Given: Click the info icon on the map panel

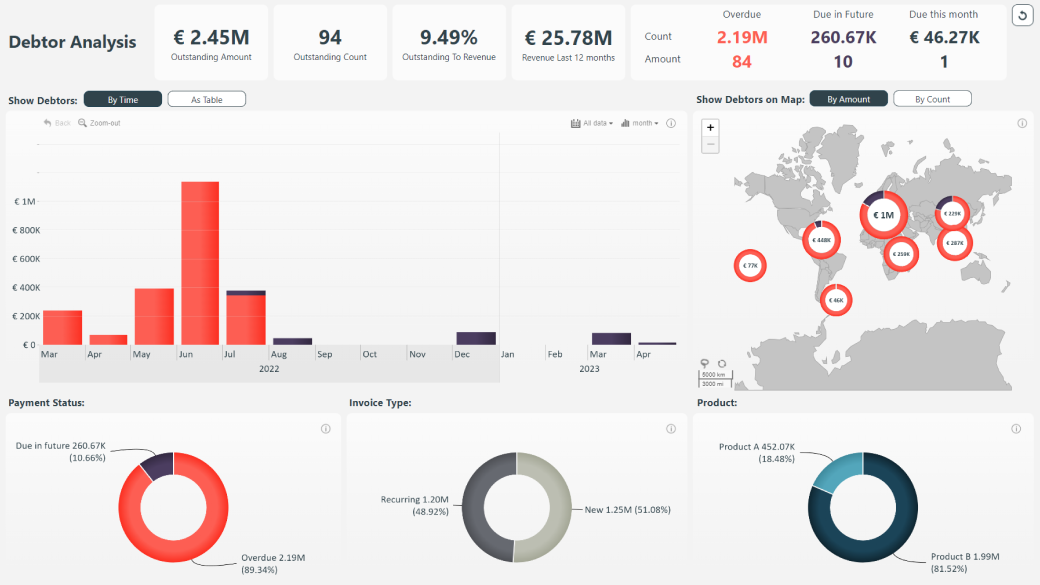Looking at the screenshot, I should [x=1022, y=123].
